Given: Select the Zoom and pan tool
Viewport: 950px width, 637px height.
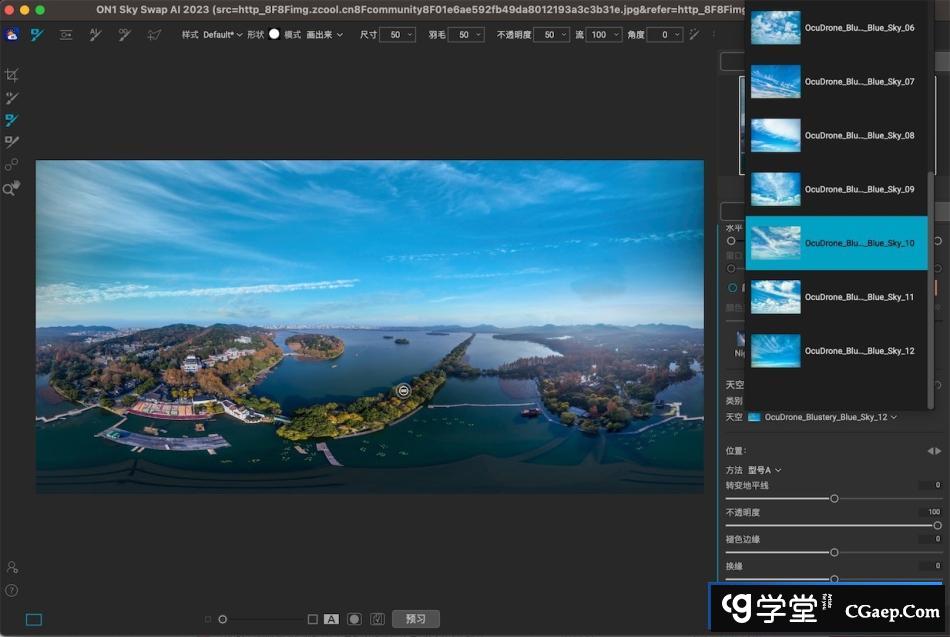Looking at the screenshot, I should click(x=12, y=188).
